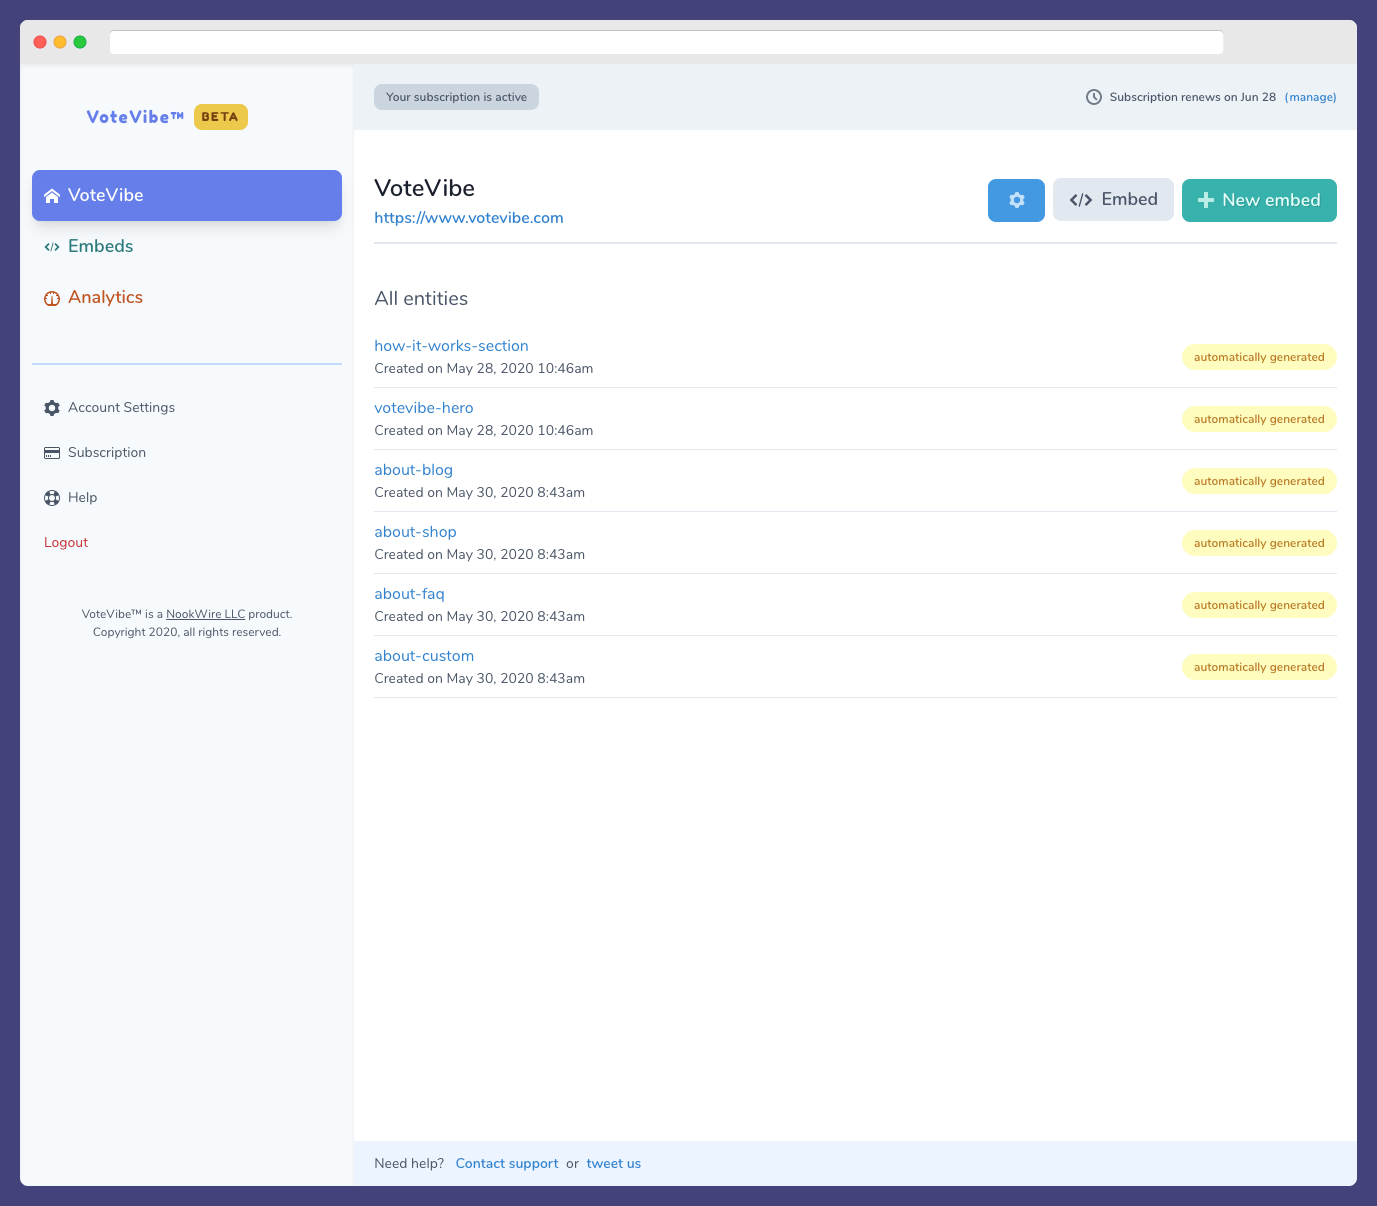This screenshot has width=1377, height=1206.
Task: Click the VoteVibe logo in the sidebar
Action: pos(135,117)
